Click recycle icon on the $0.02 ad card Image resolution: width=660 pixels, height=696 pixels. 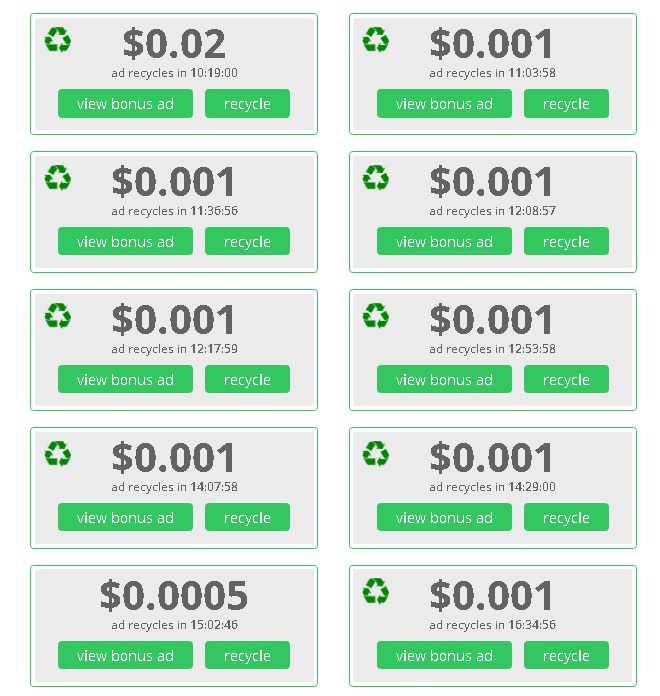(x=58, y=40)
